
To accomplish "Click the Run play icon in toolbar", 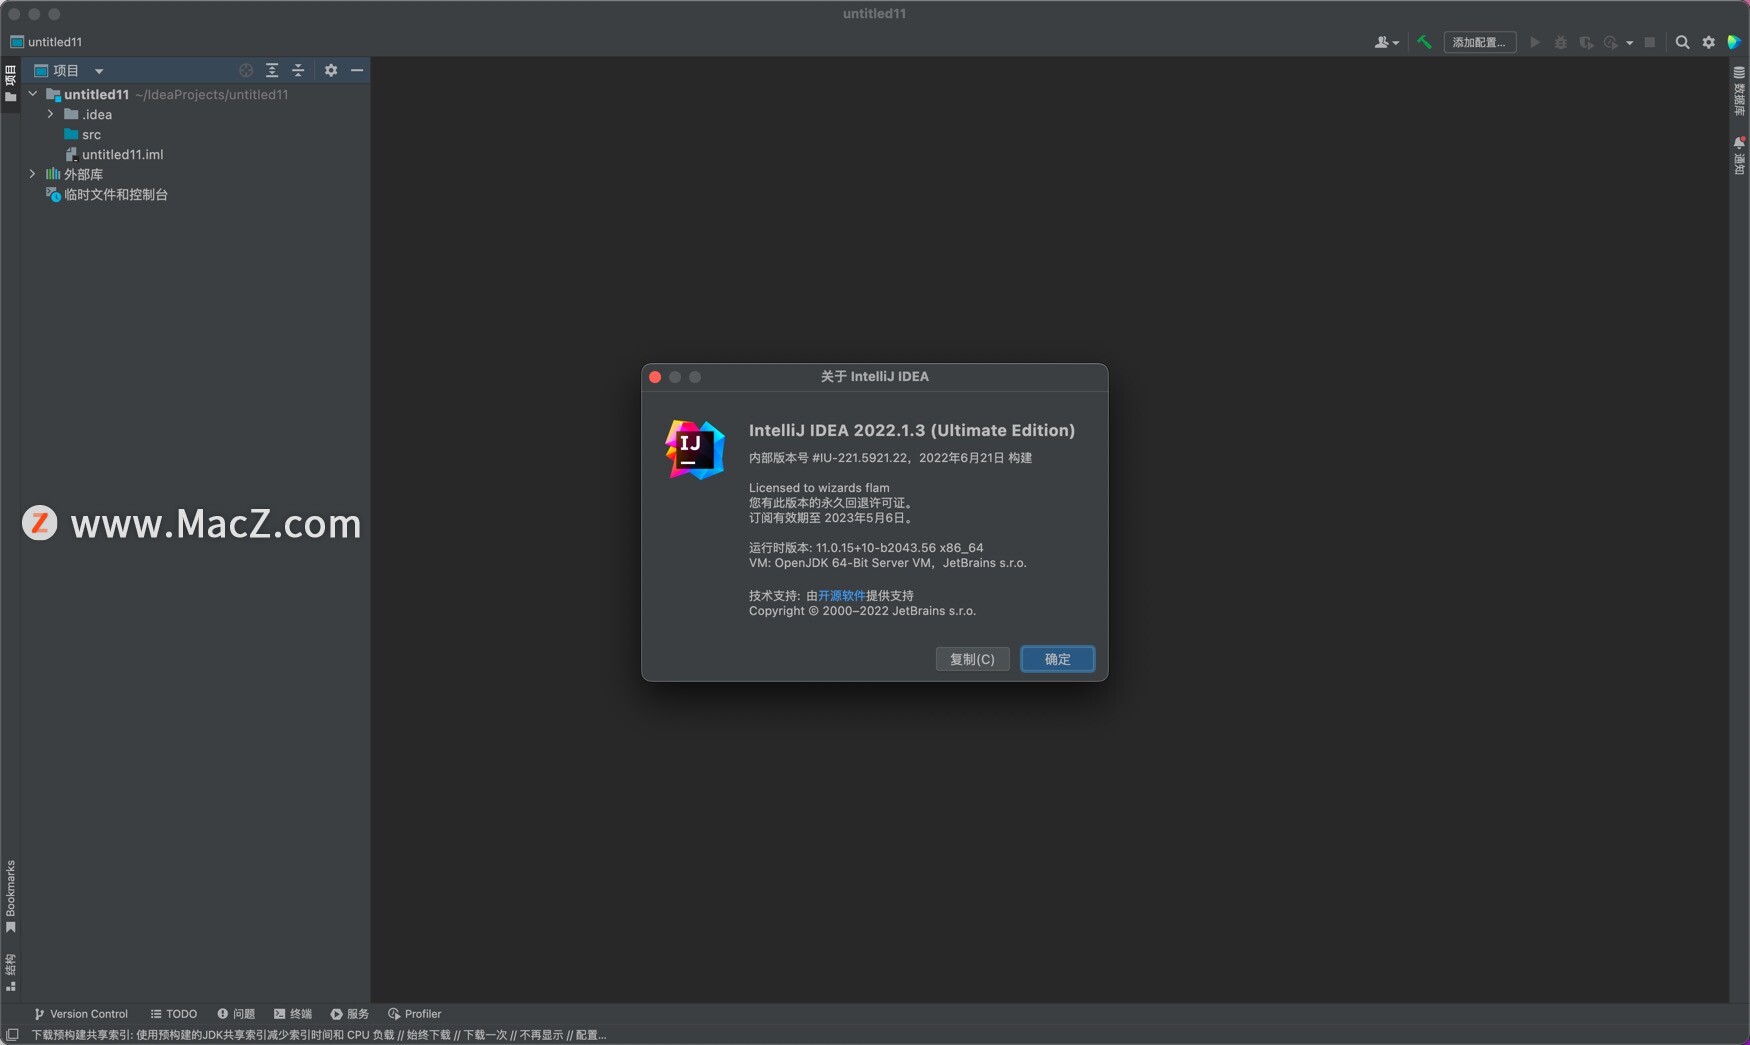I will [1535, 42].
